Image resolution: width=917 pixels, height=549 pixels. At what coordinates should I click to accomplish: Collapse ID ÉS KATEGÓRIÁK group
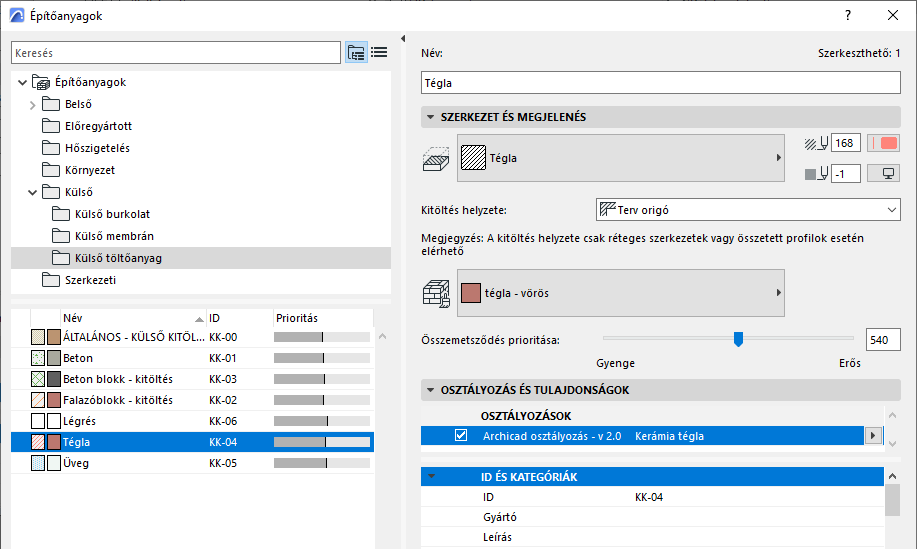pos(432,477)
